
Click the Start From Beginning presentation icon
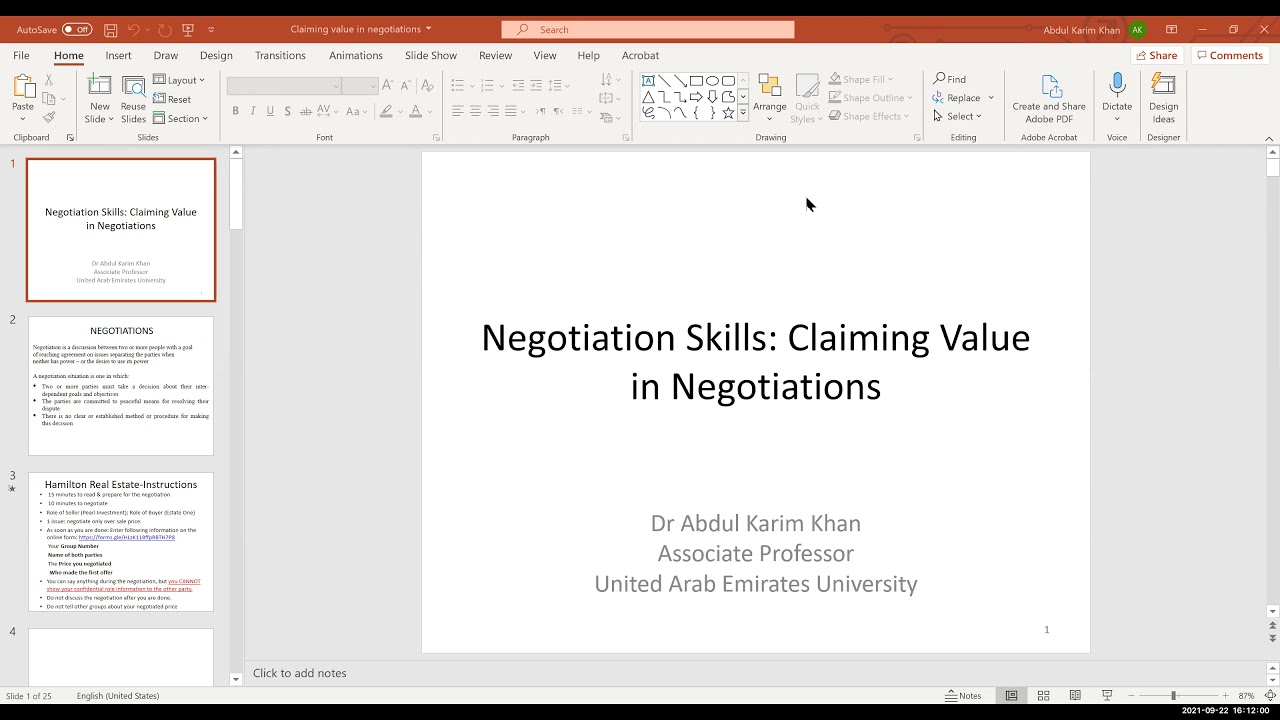click(x=188, y=30)
